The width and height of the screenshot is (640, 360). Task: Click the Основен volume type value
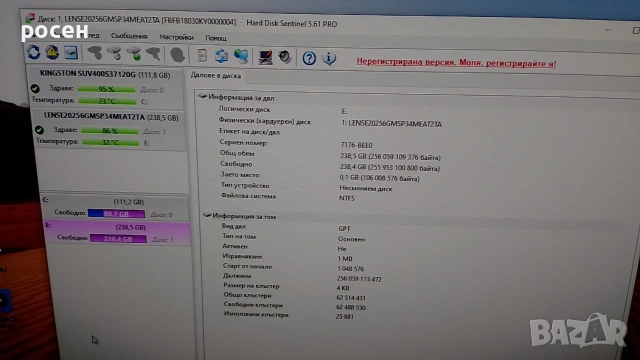point(351,239)
